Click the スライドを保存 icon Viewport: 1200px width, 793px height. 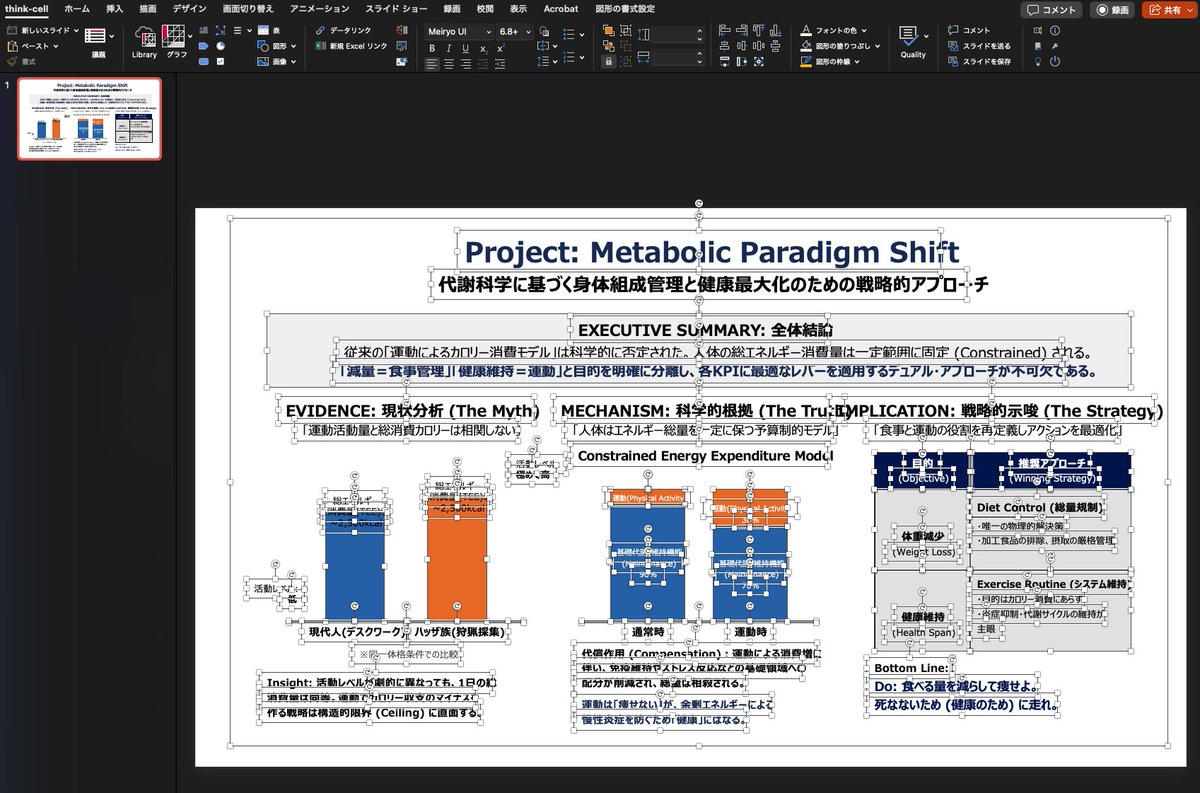pyautogui.click(x=954, y=62)
